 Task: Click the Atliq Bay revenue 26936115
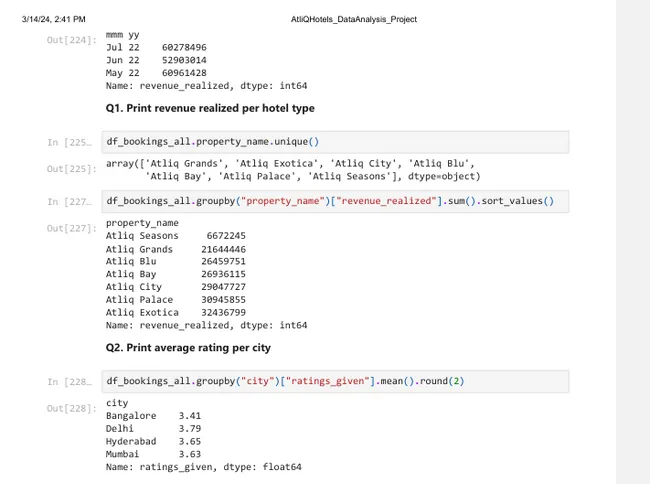click(223, 274)
